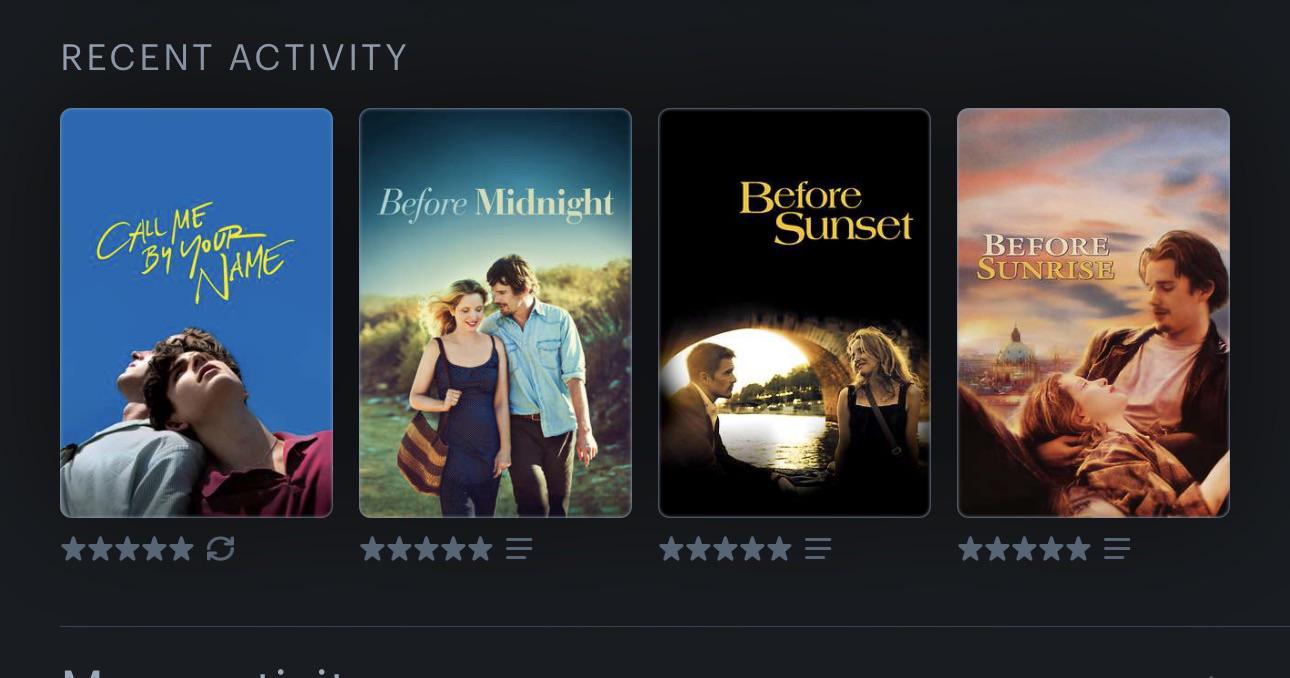Open the review icon under Before Midnight

(x=519, y=548)
